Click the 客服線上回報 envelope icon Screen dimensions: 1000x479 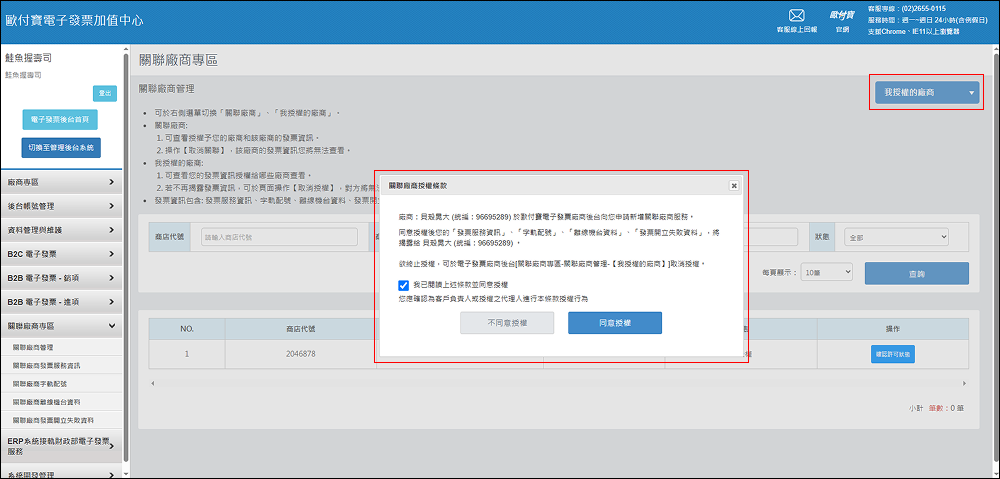[x=796, y=16]
